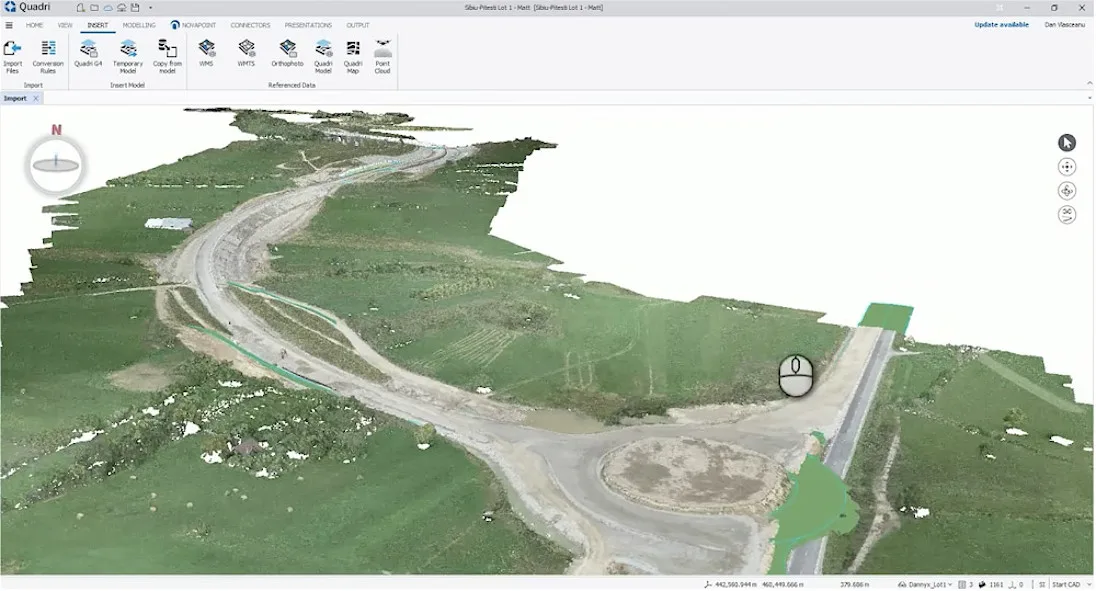
Task: Click the cloud sync icon beside save
Action: 122,8
